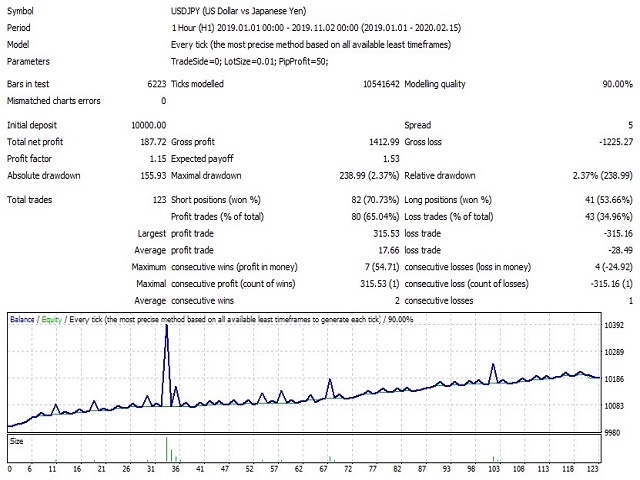Click the balance peak near trade 67
Viewport: 640px width, 480px height.
pos(330,380)
